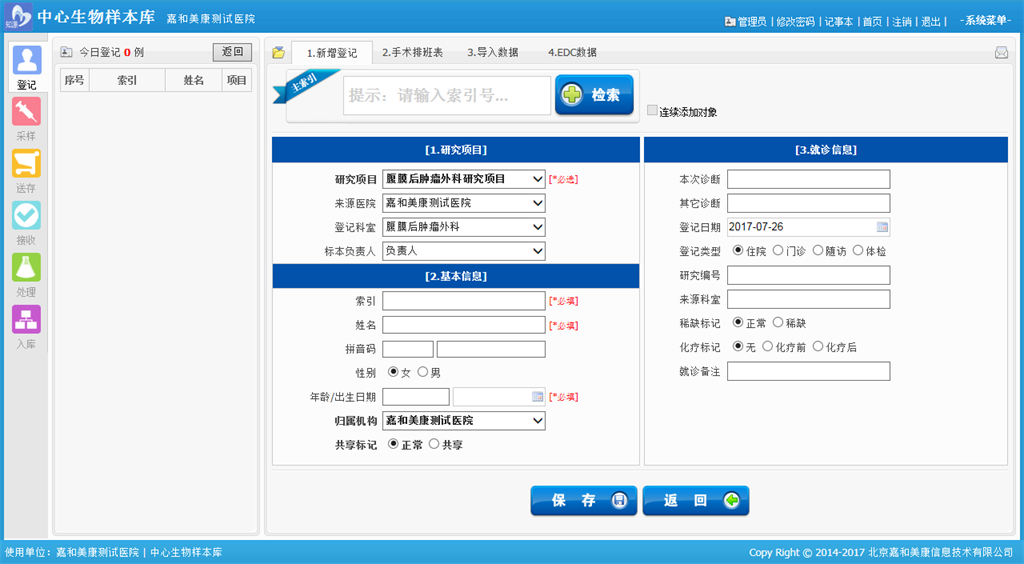
Task: Open the 采样 sampling sidebar icon
Action: (x=26, y=112)
